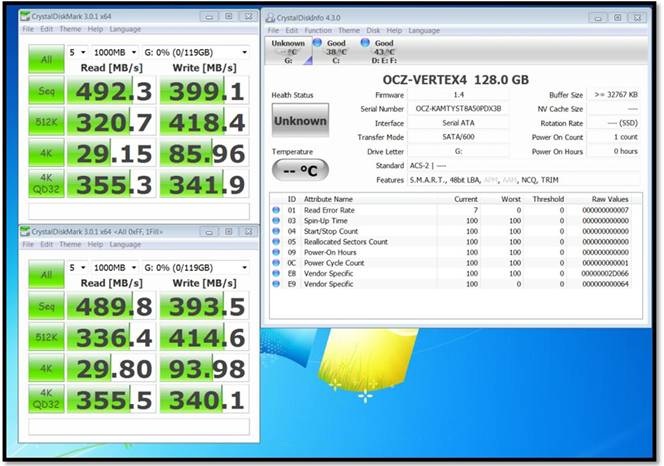Click status icon of Read Error Rate row
The height and width of the screenshot is (466, 664).
(x=276, y=210)
